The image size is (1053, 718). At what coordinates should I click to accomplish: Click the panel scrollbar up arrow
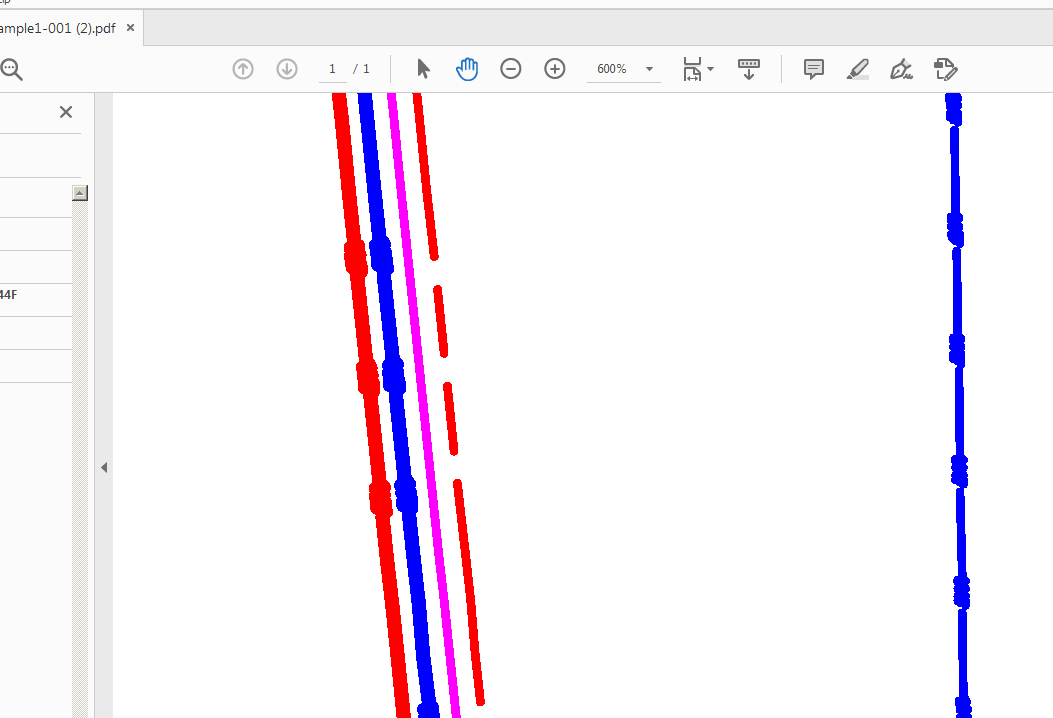(x=80, y=193)
